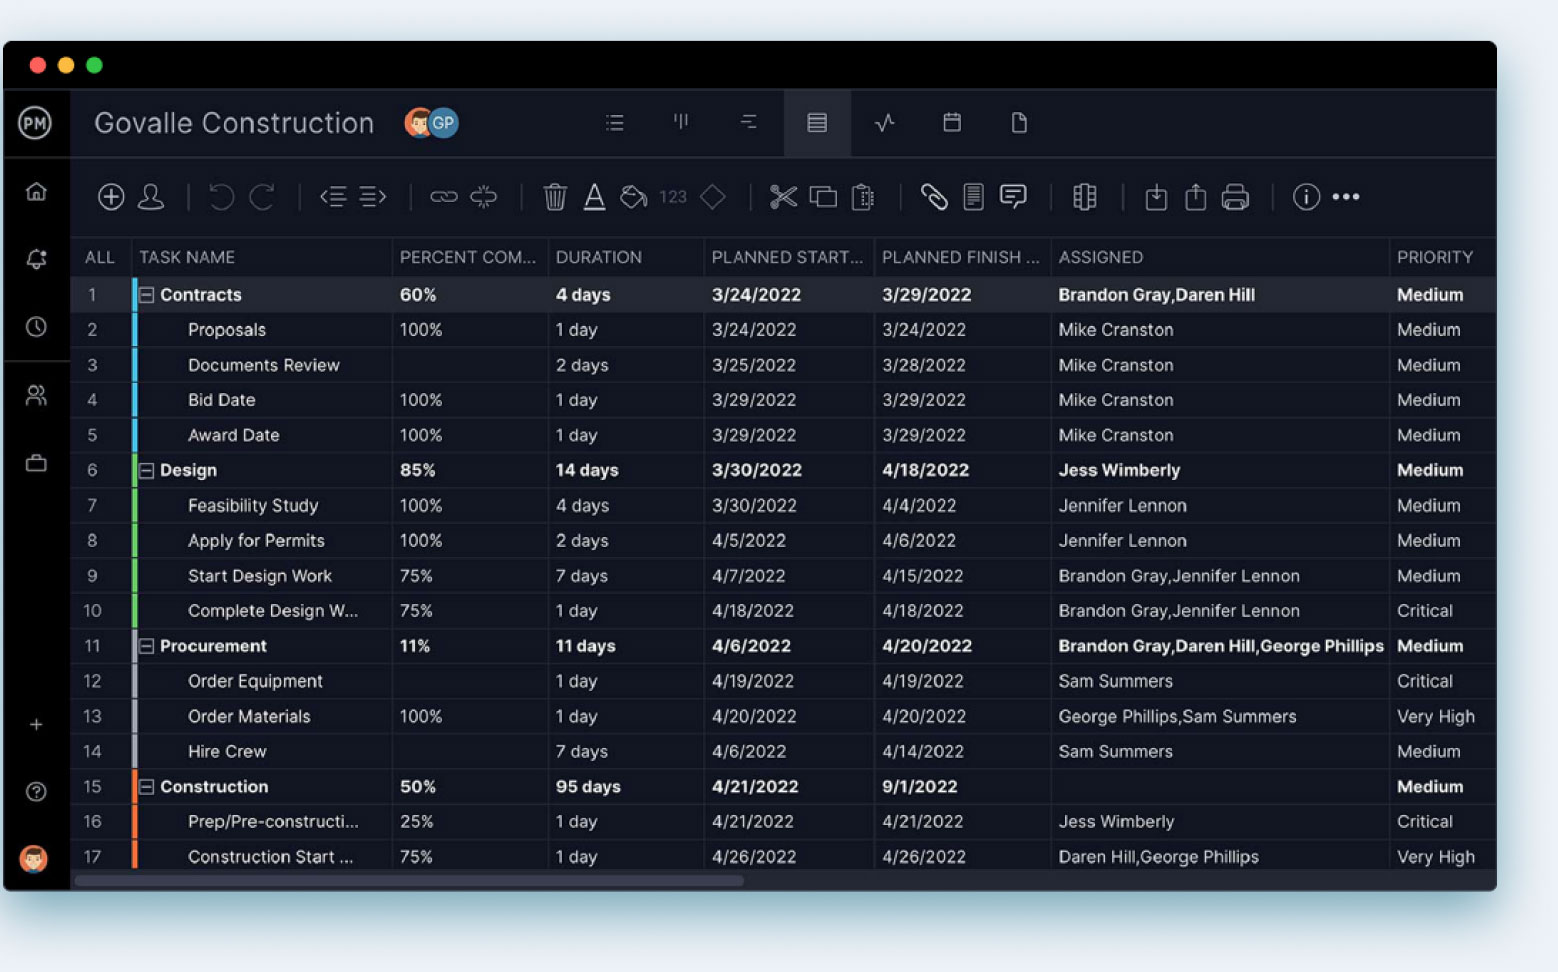This screenshot has height=972, width=1558.
Task: Click the notifications bell in the sidebar
Action: click(36, 258)
